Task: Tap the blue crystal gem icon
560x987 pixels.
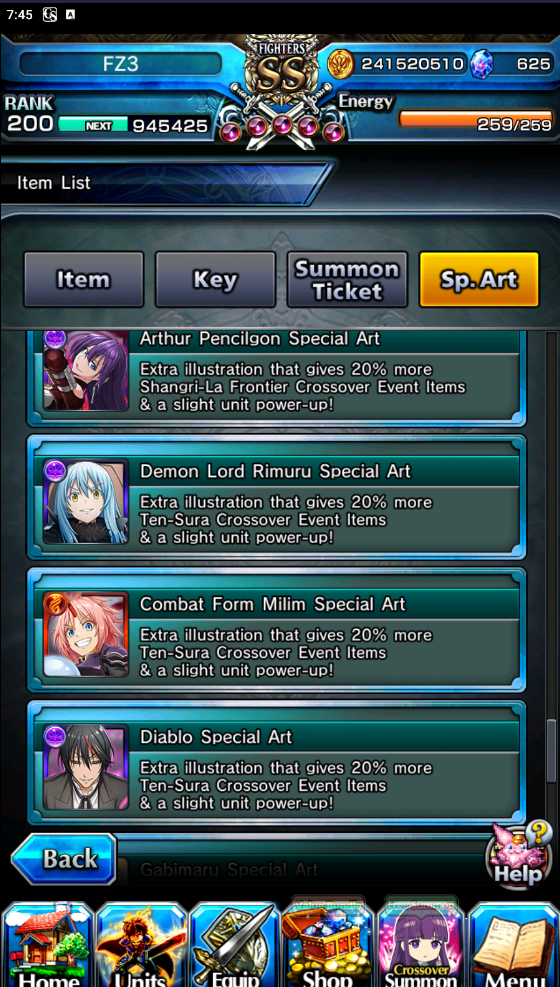Action: tap(481, 64)
